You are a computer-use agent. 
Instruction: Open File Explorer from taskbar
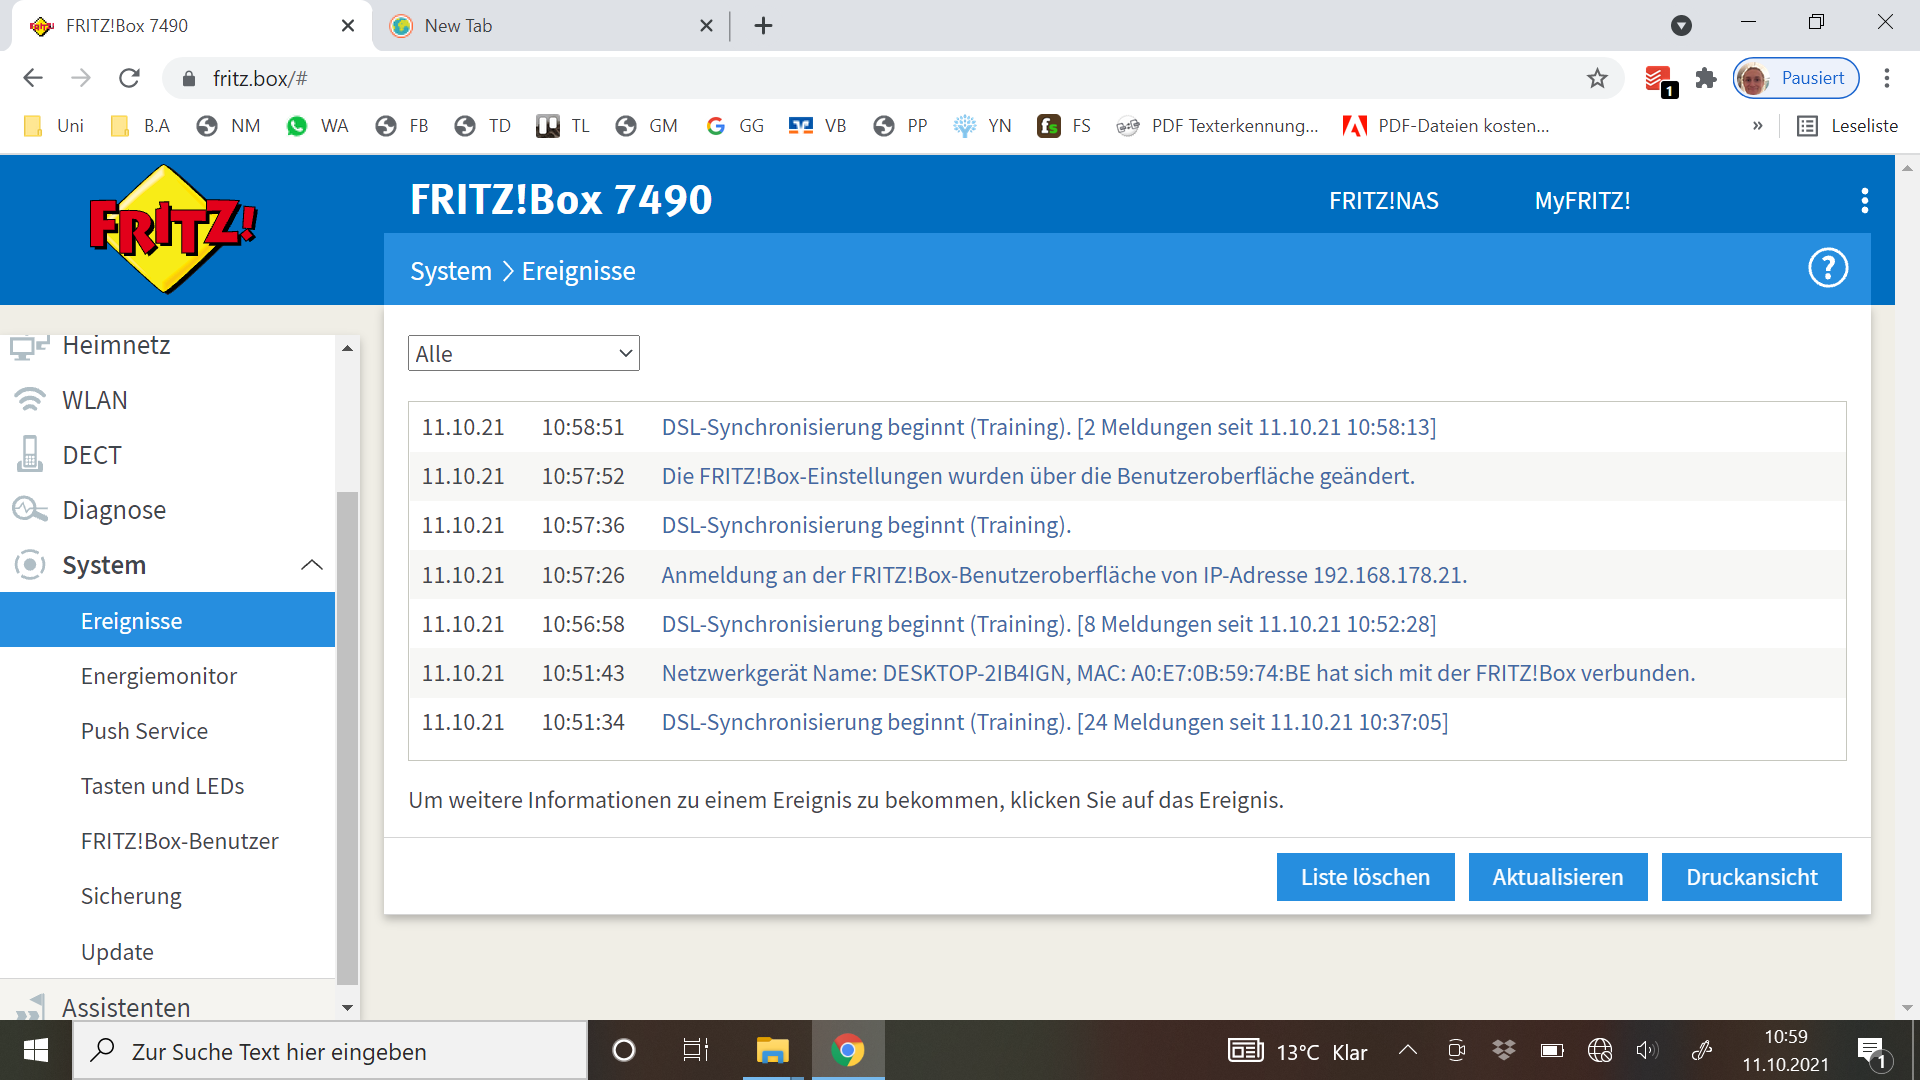(x=772, y=1050)
